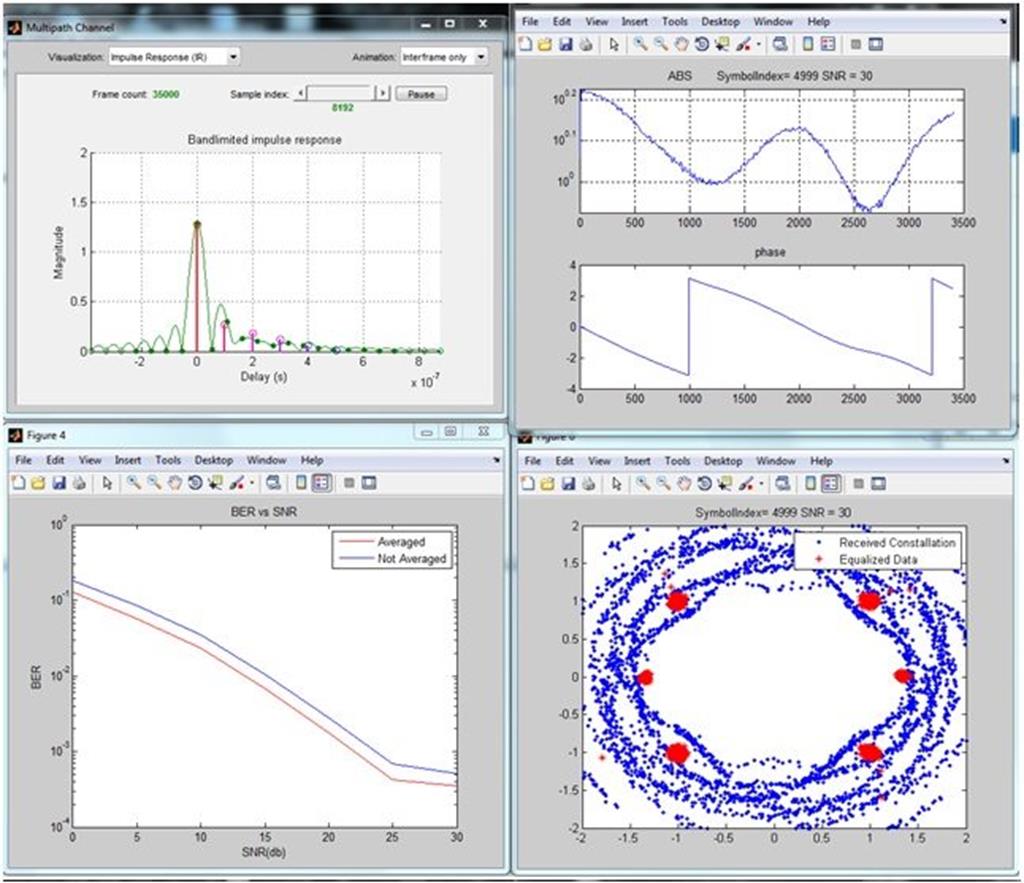Expand the menu overflow chevron in Figure 4
The width and height of the screenshot is (1024, 883).
[497, 461]
